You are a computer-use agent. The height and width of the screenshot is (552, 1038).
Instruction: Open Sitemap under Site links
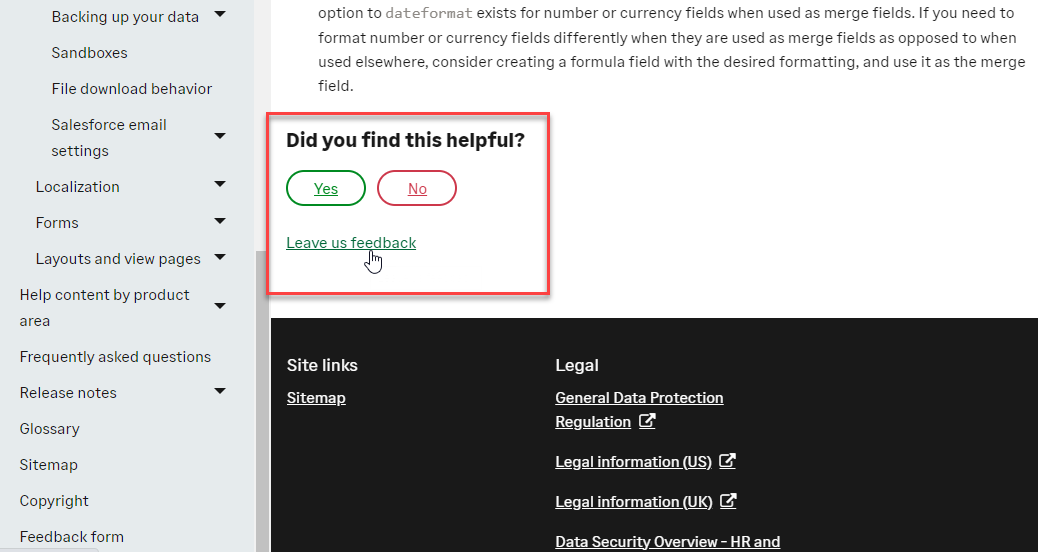(x=316, y=398)
